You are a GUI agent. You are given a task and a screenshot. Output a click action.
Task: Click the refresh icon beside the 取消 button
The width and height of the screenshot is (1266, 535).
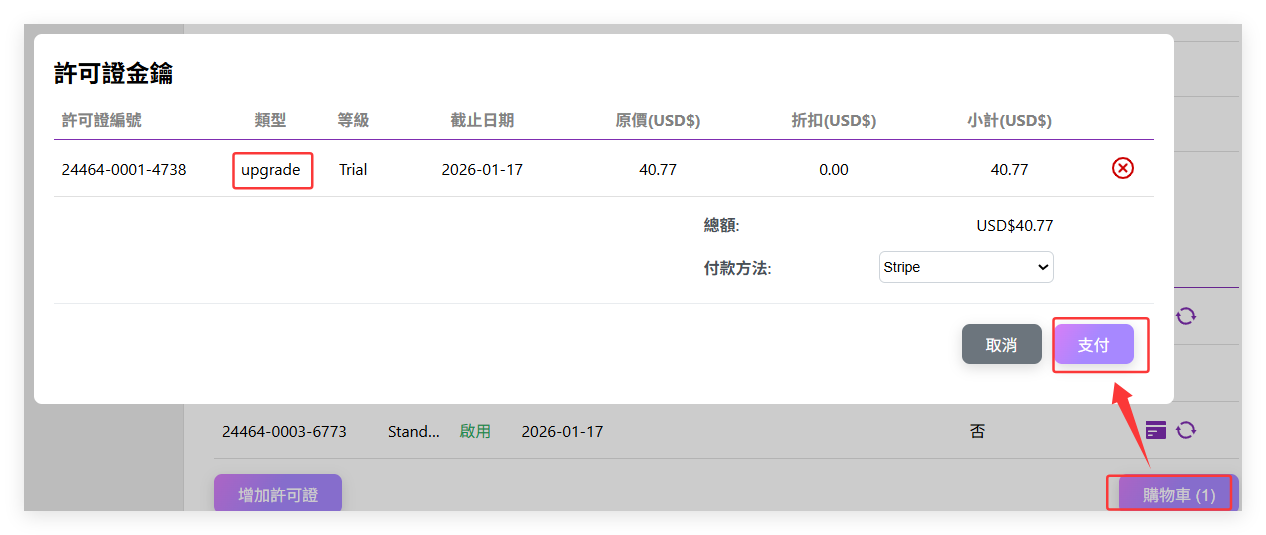coord(1186,316)
